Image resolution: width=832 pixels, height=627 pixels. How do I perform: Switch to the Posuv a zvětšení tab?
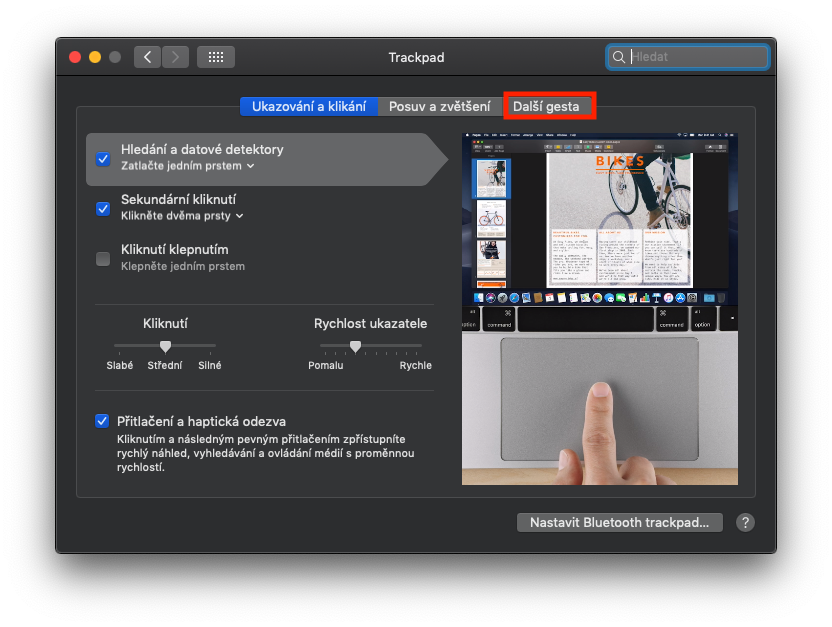439,106
